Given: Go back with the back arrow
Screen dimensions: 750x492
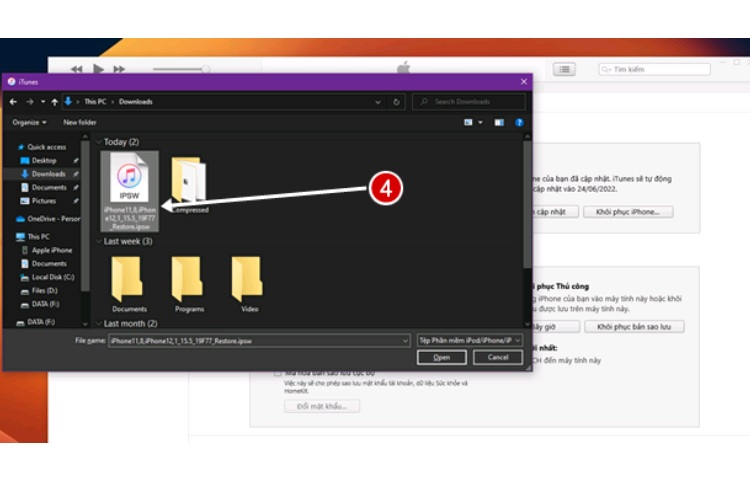Looking at the screenshot, I should click(13, 102).
